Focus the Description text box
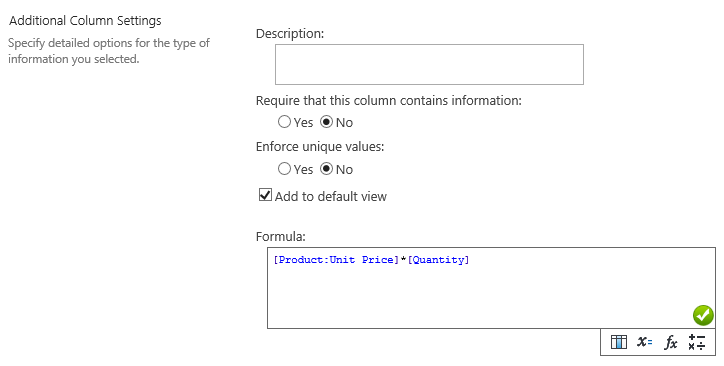 pos(429,65)
